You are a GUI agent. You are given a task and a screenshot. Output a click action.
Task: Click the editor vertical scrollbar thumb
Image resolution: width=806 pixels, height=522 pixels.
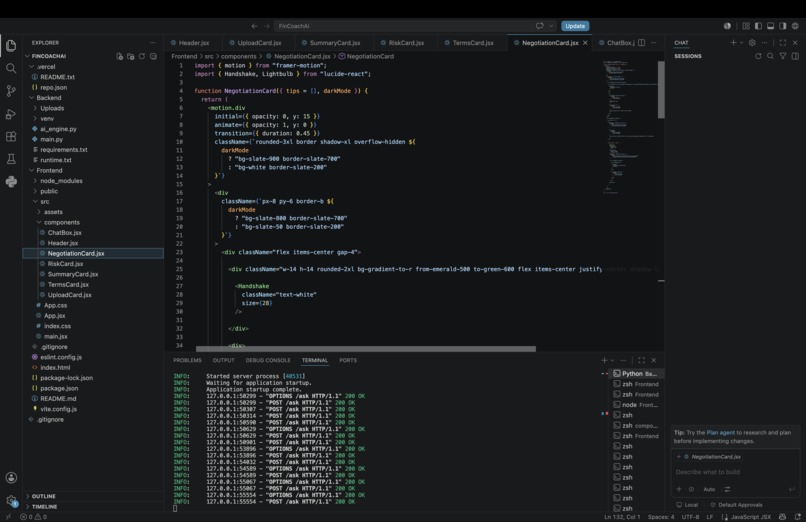[661, 90]
